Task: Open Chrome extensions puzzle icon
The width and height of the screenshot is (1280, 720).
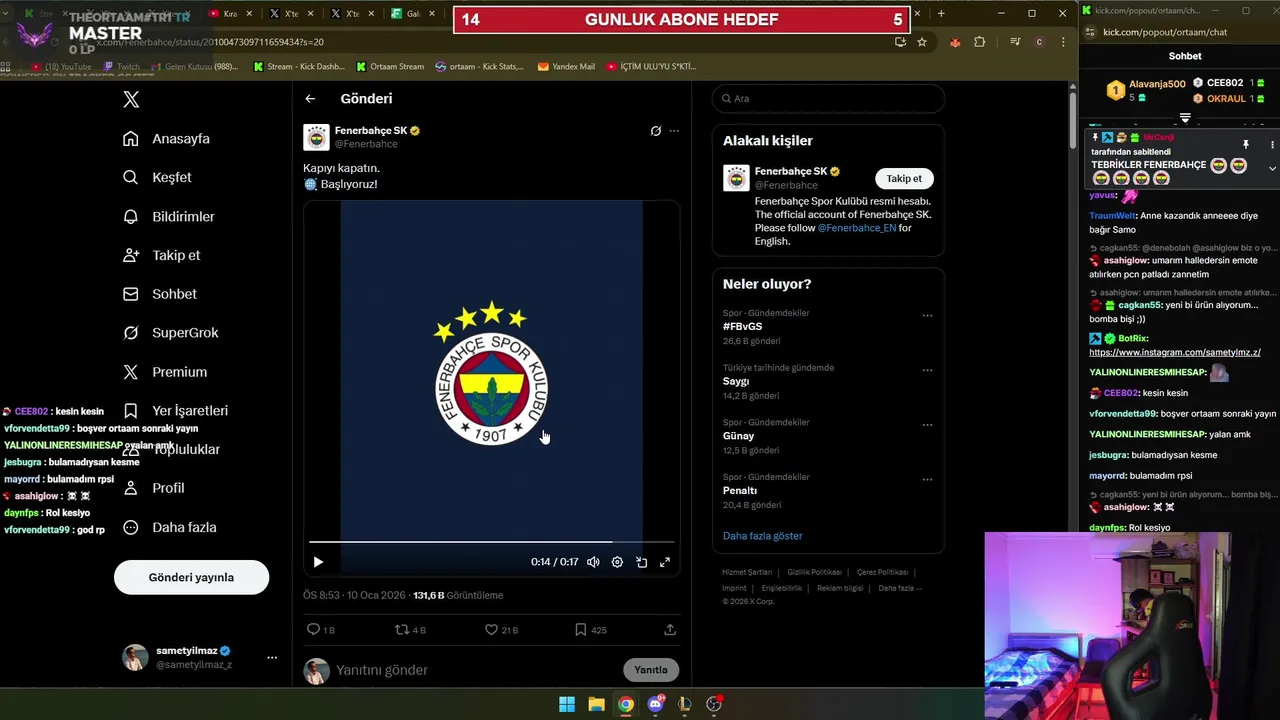Action: pos(979,42)
